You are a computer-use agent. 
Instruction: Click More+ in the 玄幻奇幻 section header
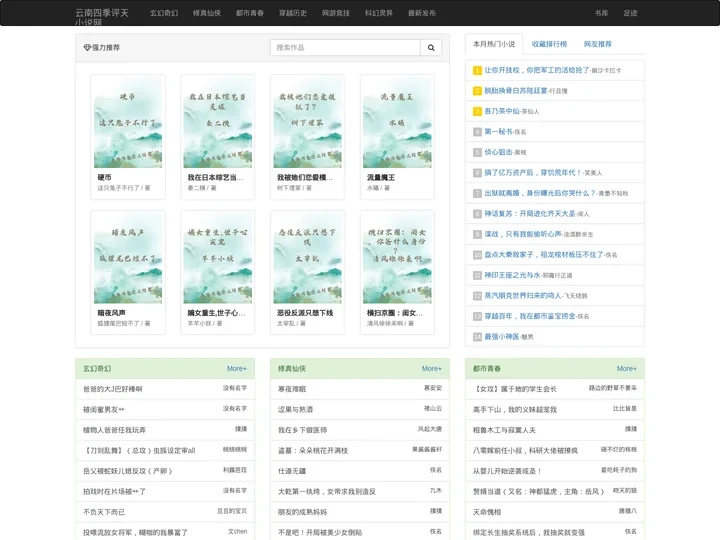(236, 368)
